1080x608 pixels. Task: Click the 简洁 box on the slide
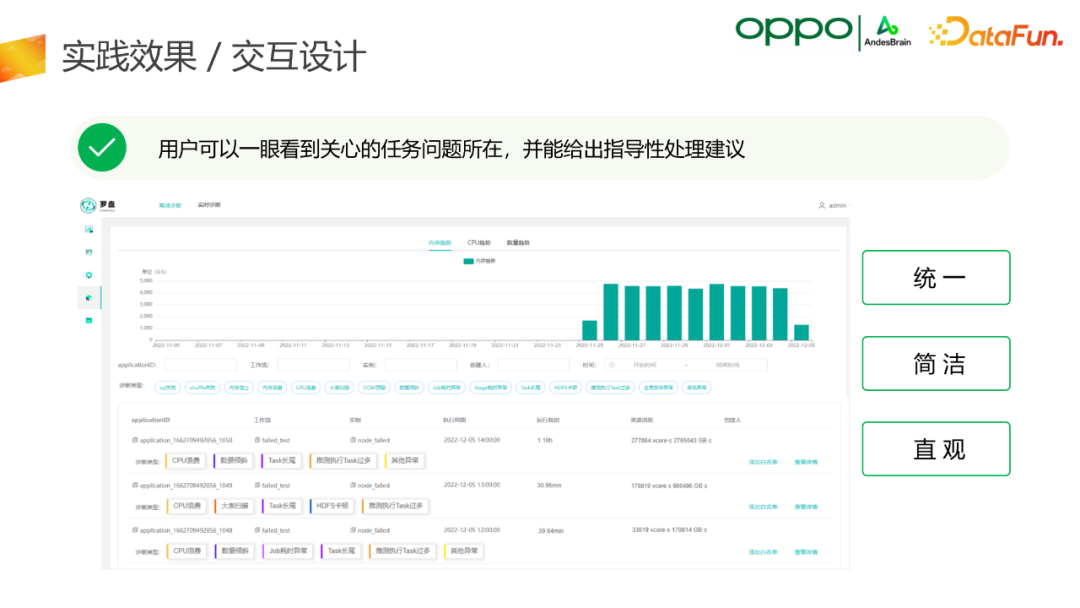coord(936,364)
